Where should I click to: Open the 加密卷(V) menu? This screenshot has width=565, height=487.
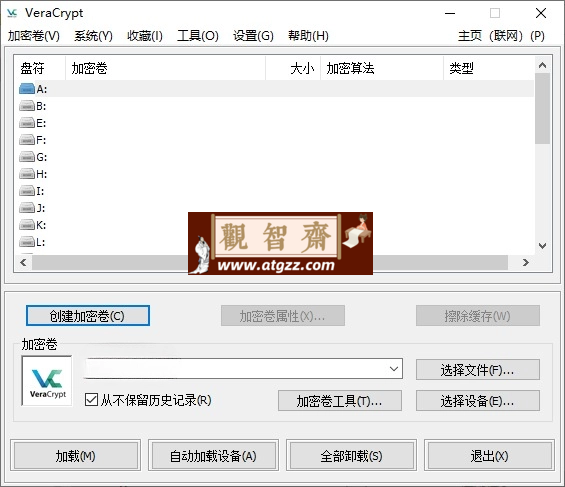pos(34,36)
